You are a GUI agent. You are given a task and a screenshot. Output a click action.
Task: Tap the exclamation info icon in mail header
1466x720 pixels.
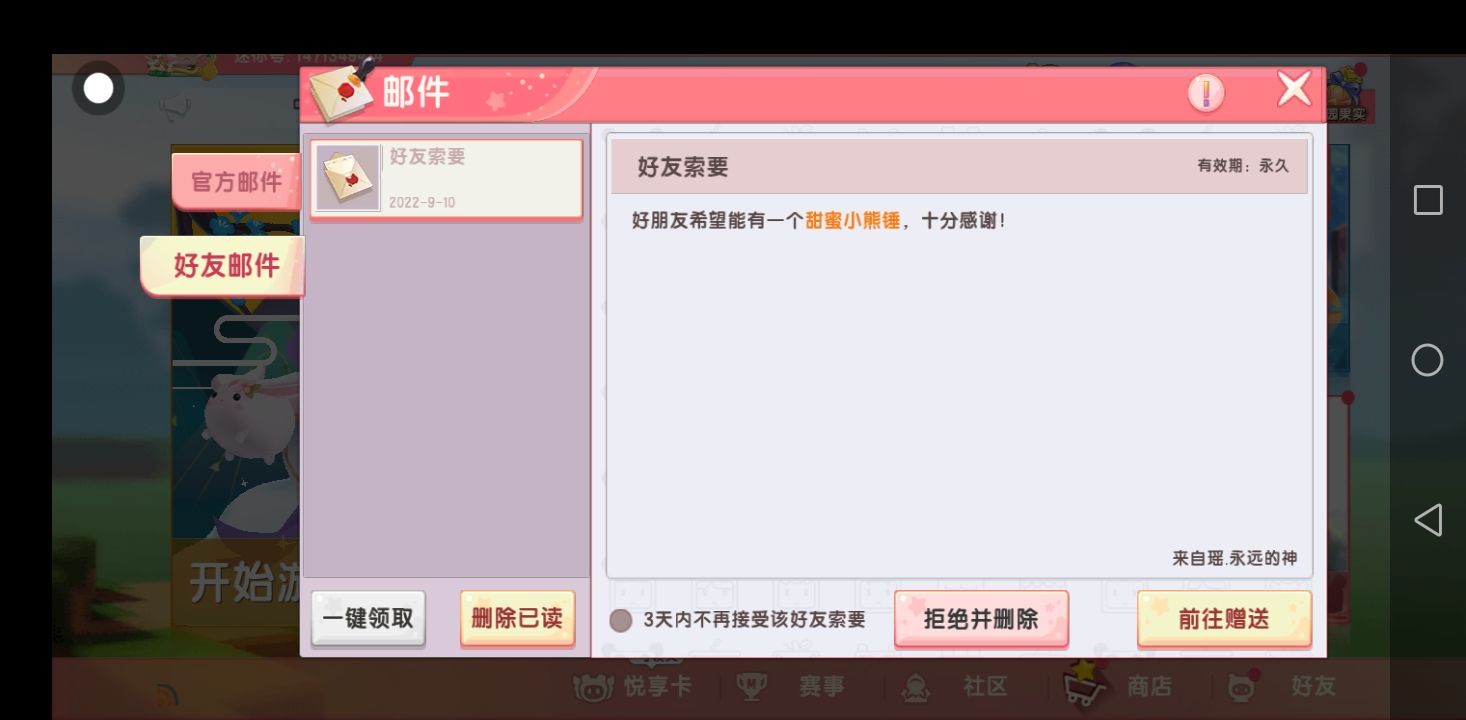(1206, 93)
